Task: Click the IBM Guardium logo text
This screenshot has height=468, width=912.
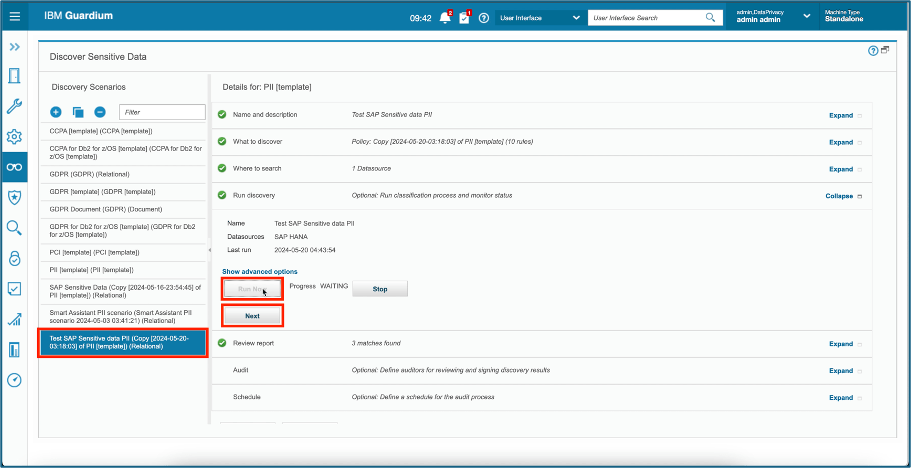Action: 79,16
